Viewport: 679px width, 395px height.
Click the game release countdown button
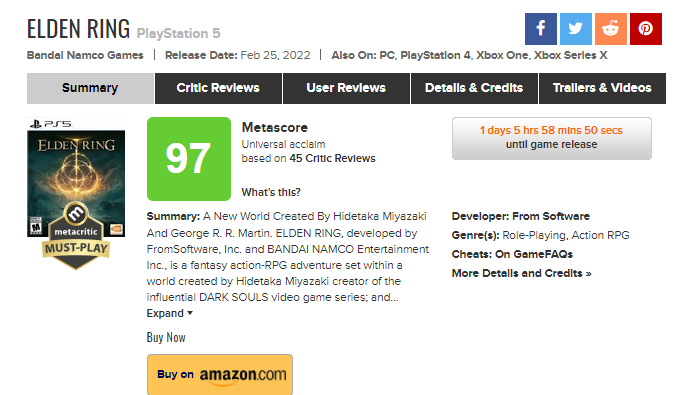(x=552, y=138)
